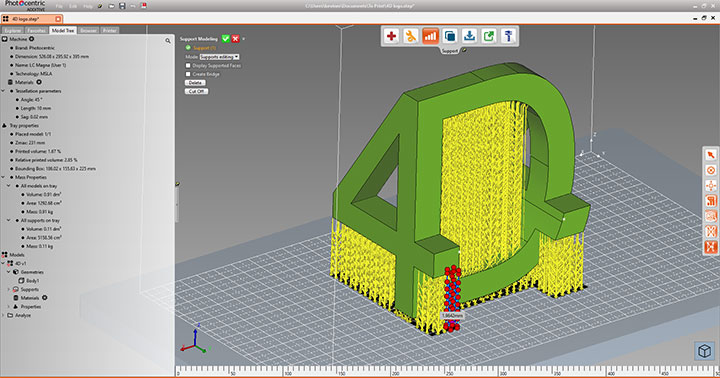
Task: Click the red plus add-model tool
Action: point(391,36)
